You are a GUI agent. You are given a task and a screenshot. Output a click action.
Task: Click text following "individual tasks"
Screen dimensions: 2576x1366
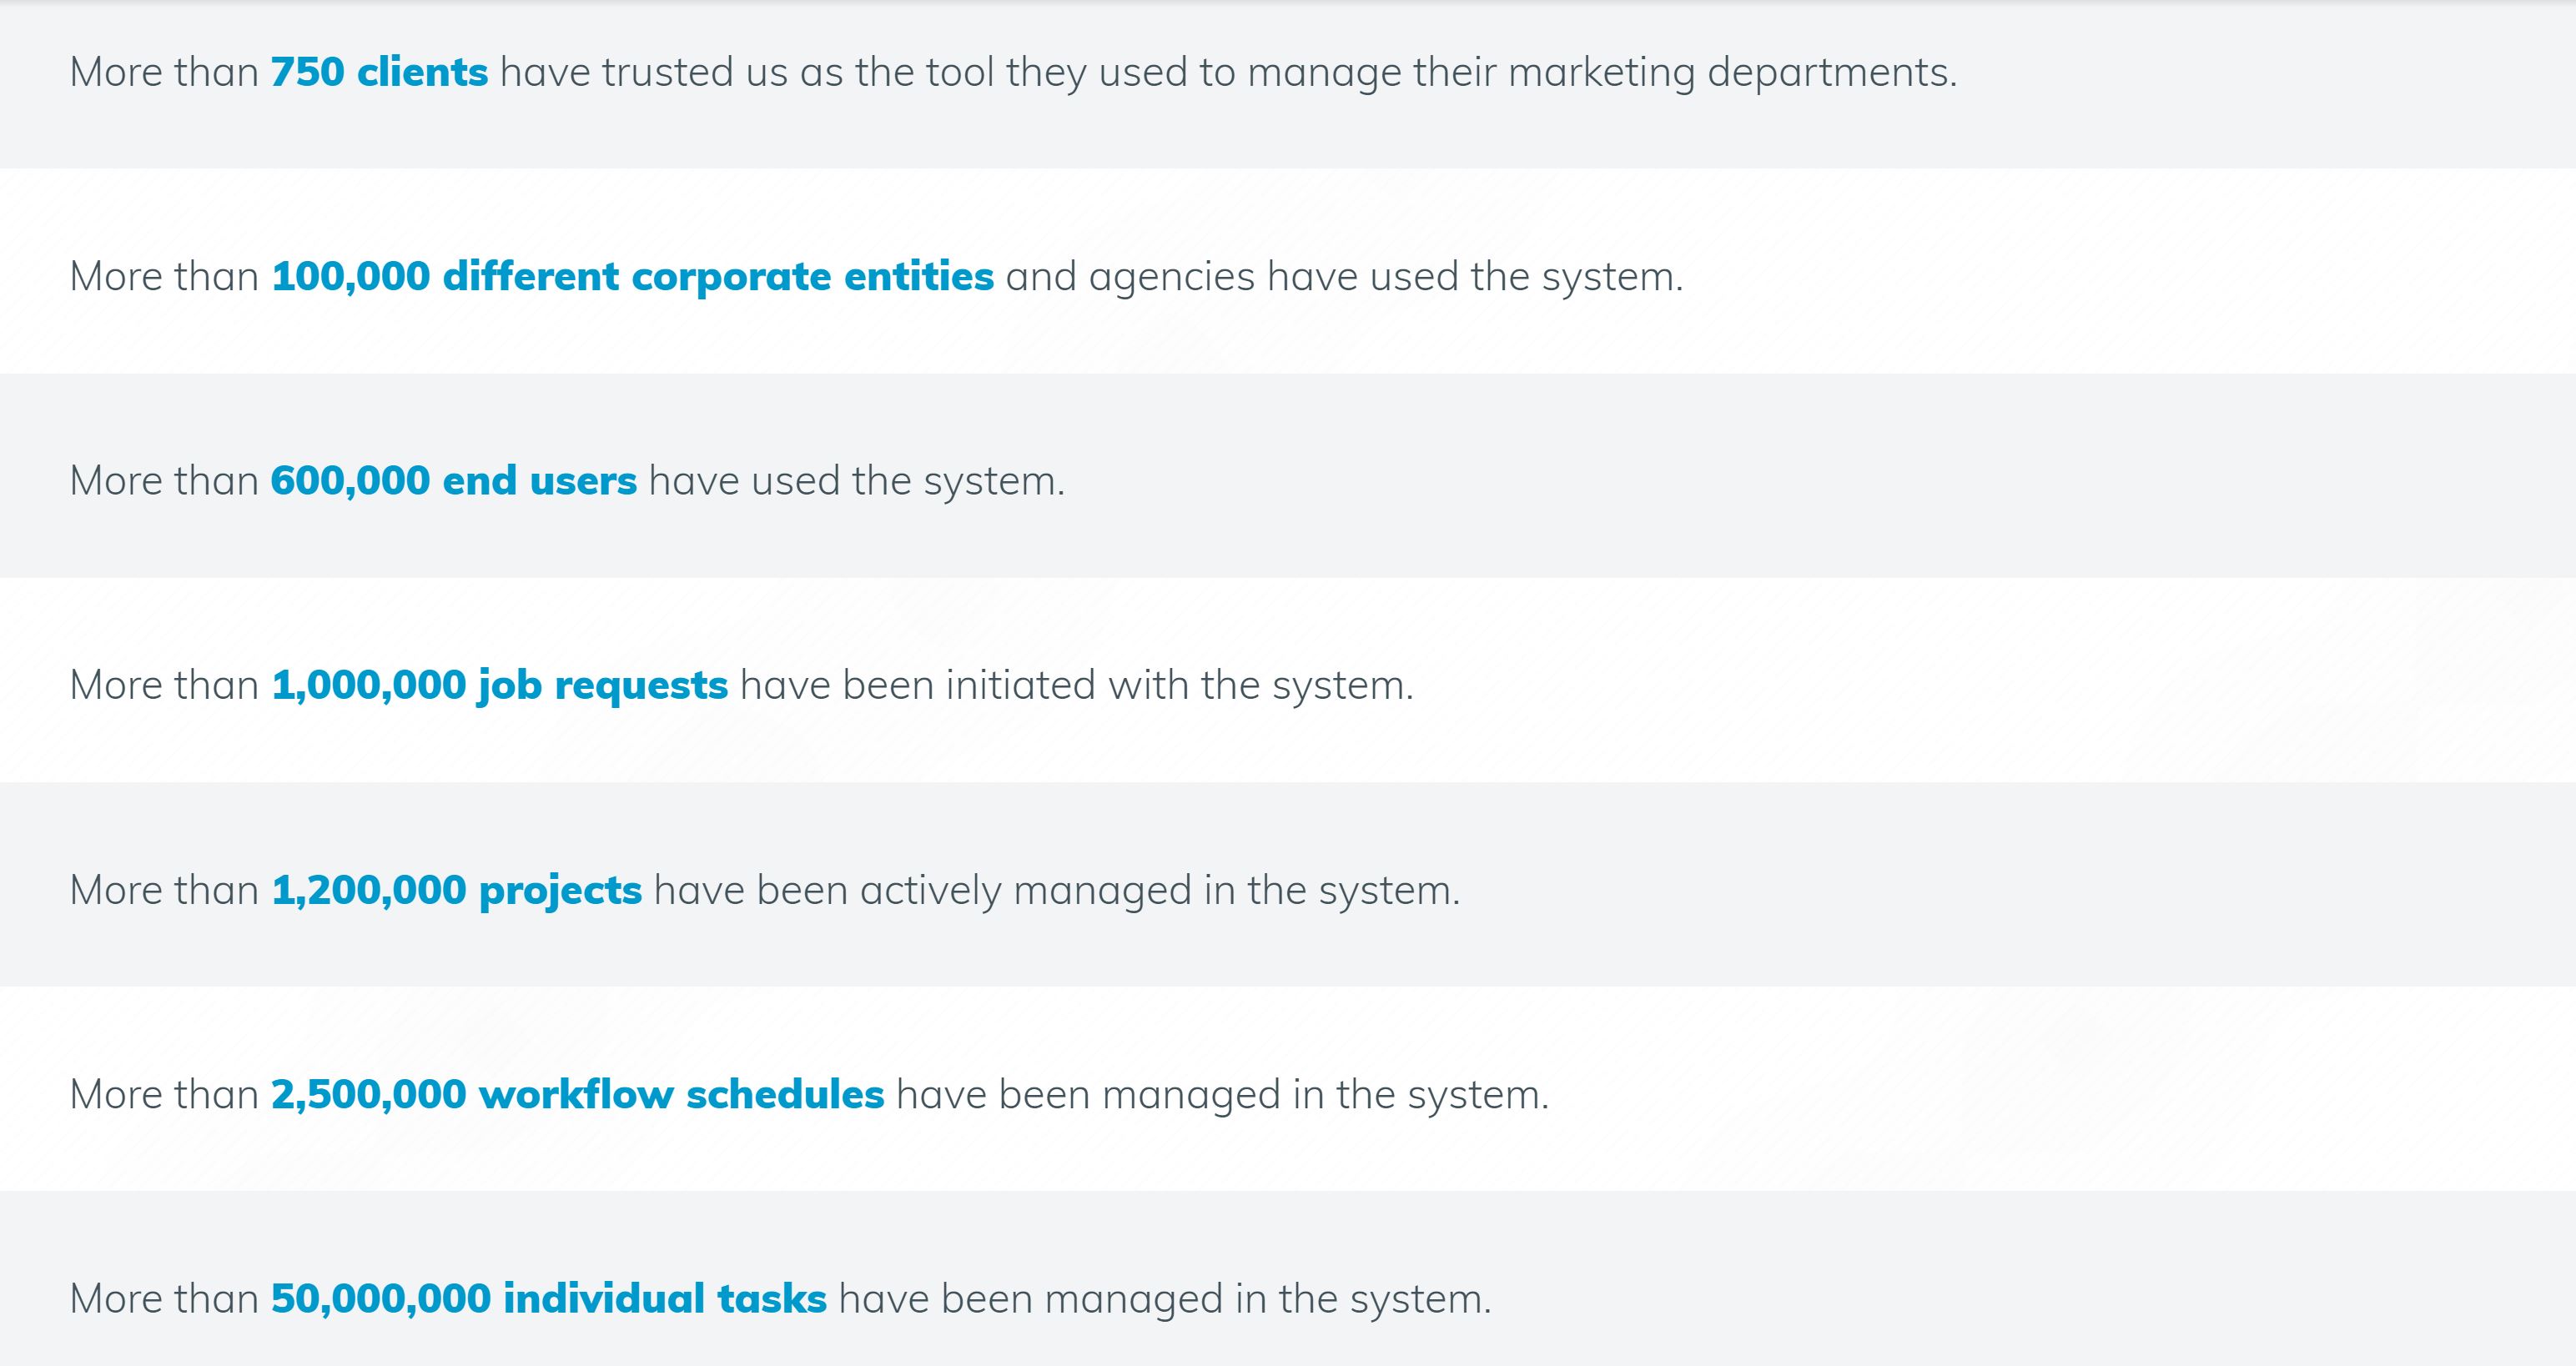pos(1164,1299)
